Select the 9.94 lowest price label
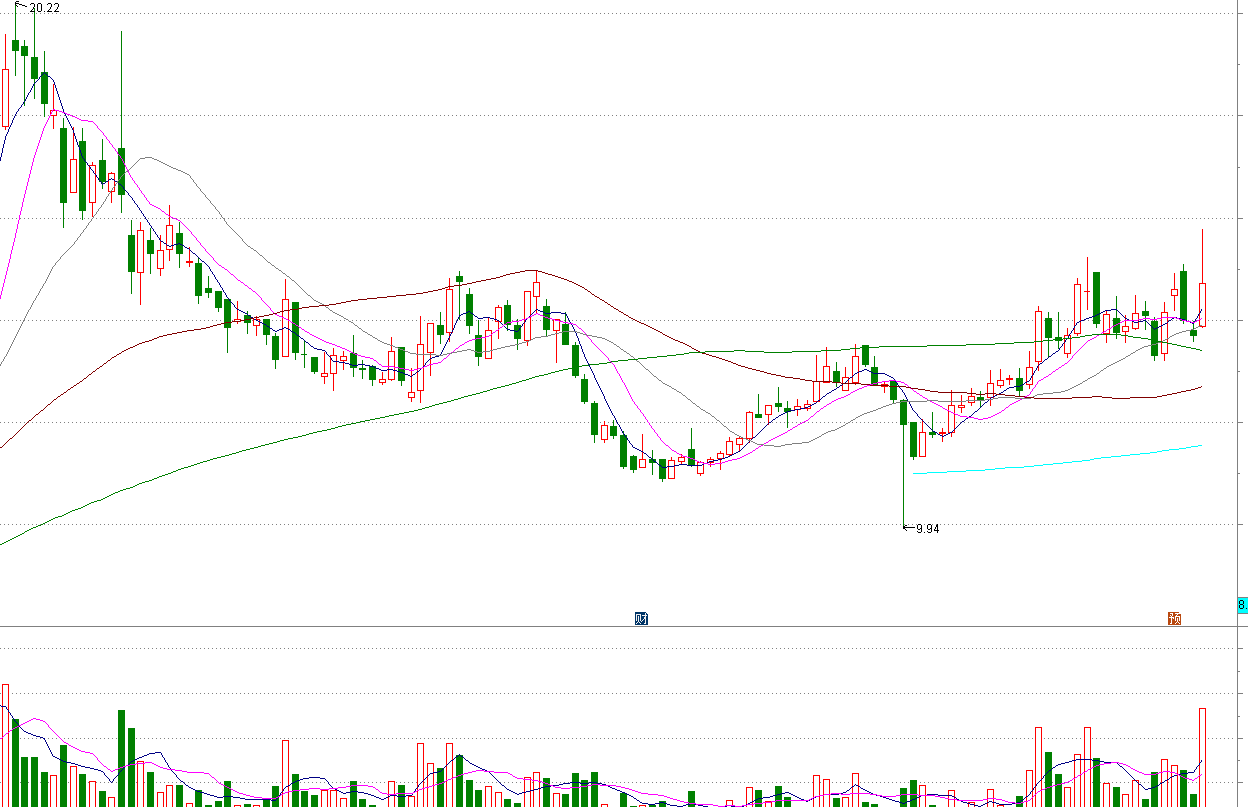This screenshot has height=807, width=1248. pos(928,529)
